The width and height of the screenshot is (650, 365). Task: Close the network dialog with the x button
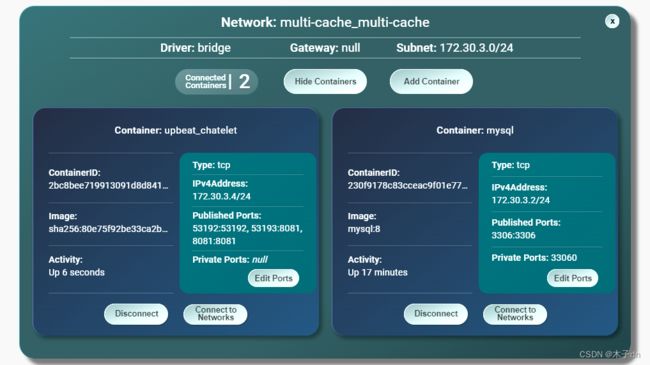612,21
